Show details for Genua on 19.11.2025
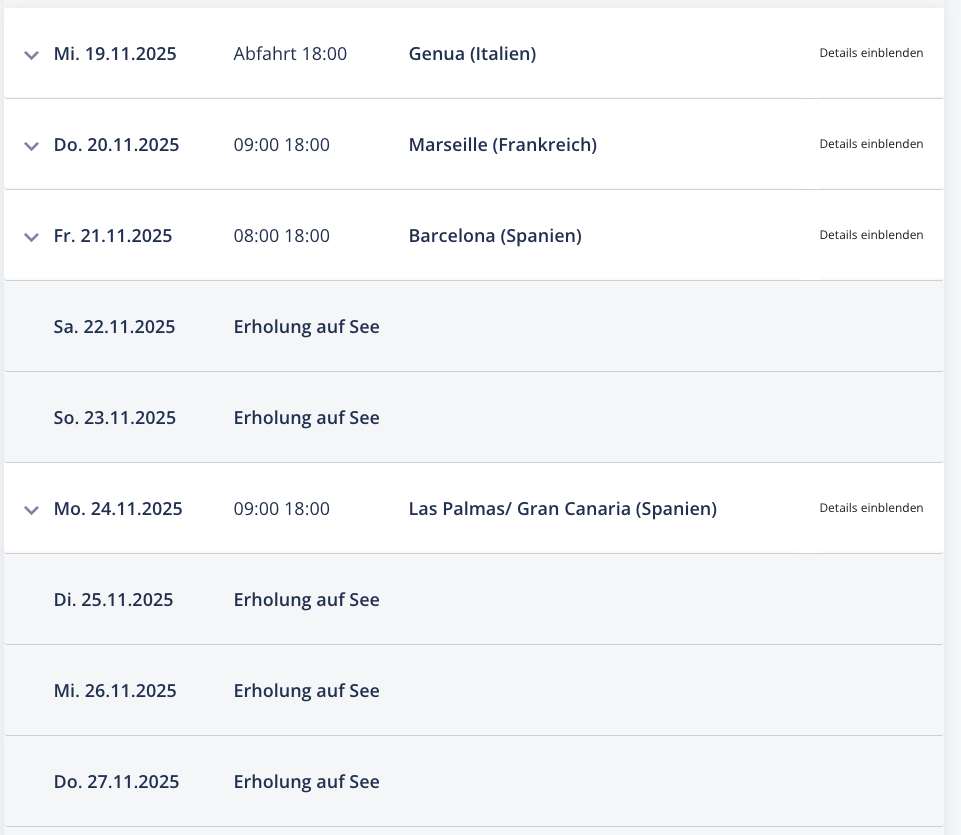961x835 pixels. tap(871, 53)
